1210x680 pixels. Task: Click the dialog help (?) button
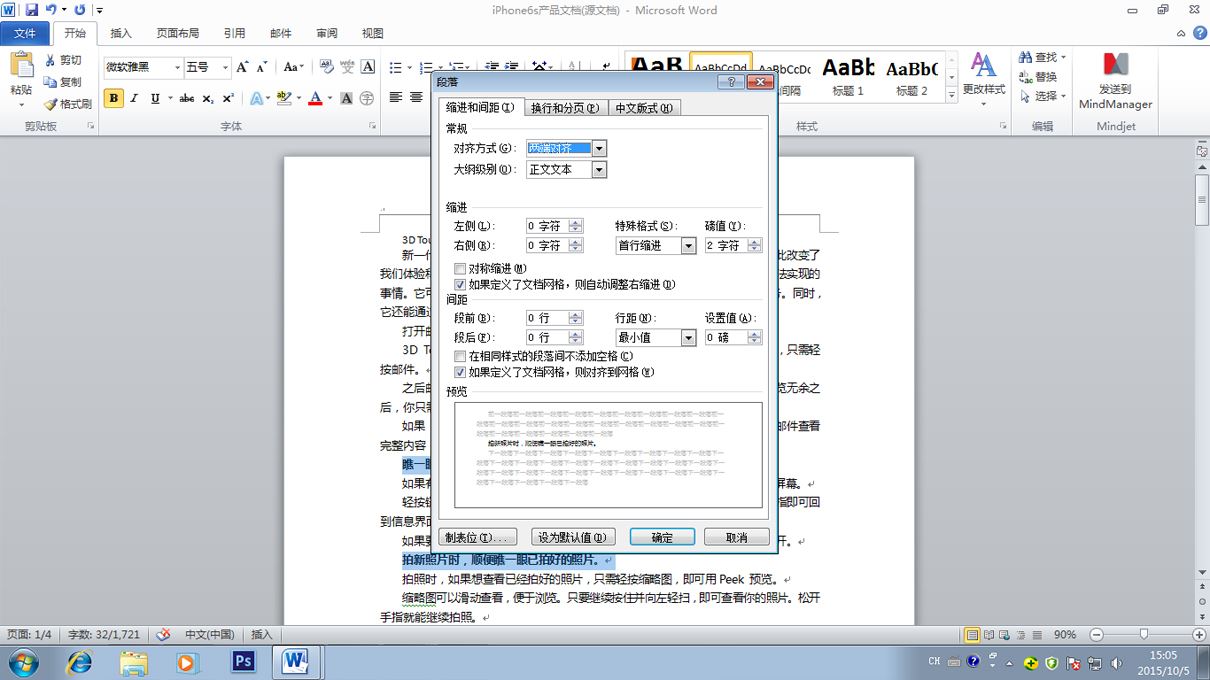click(731, 82)
